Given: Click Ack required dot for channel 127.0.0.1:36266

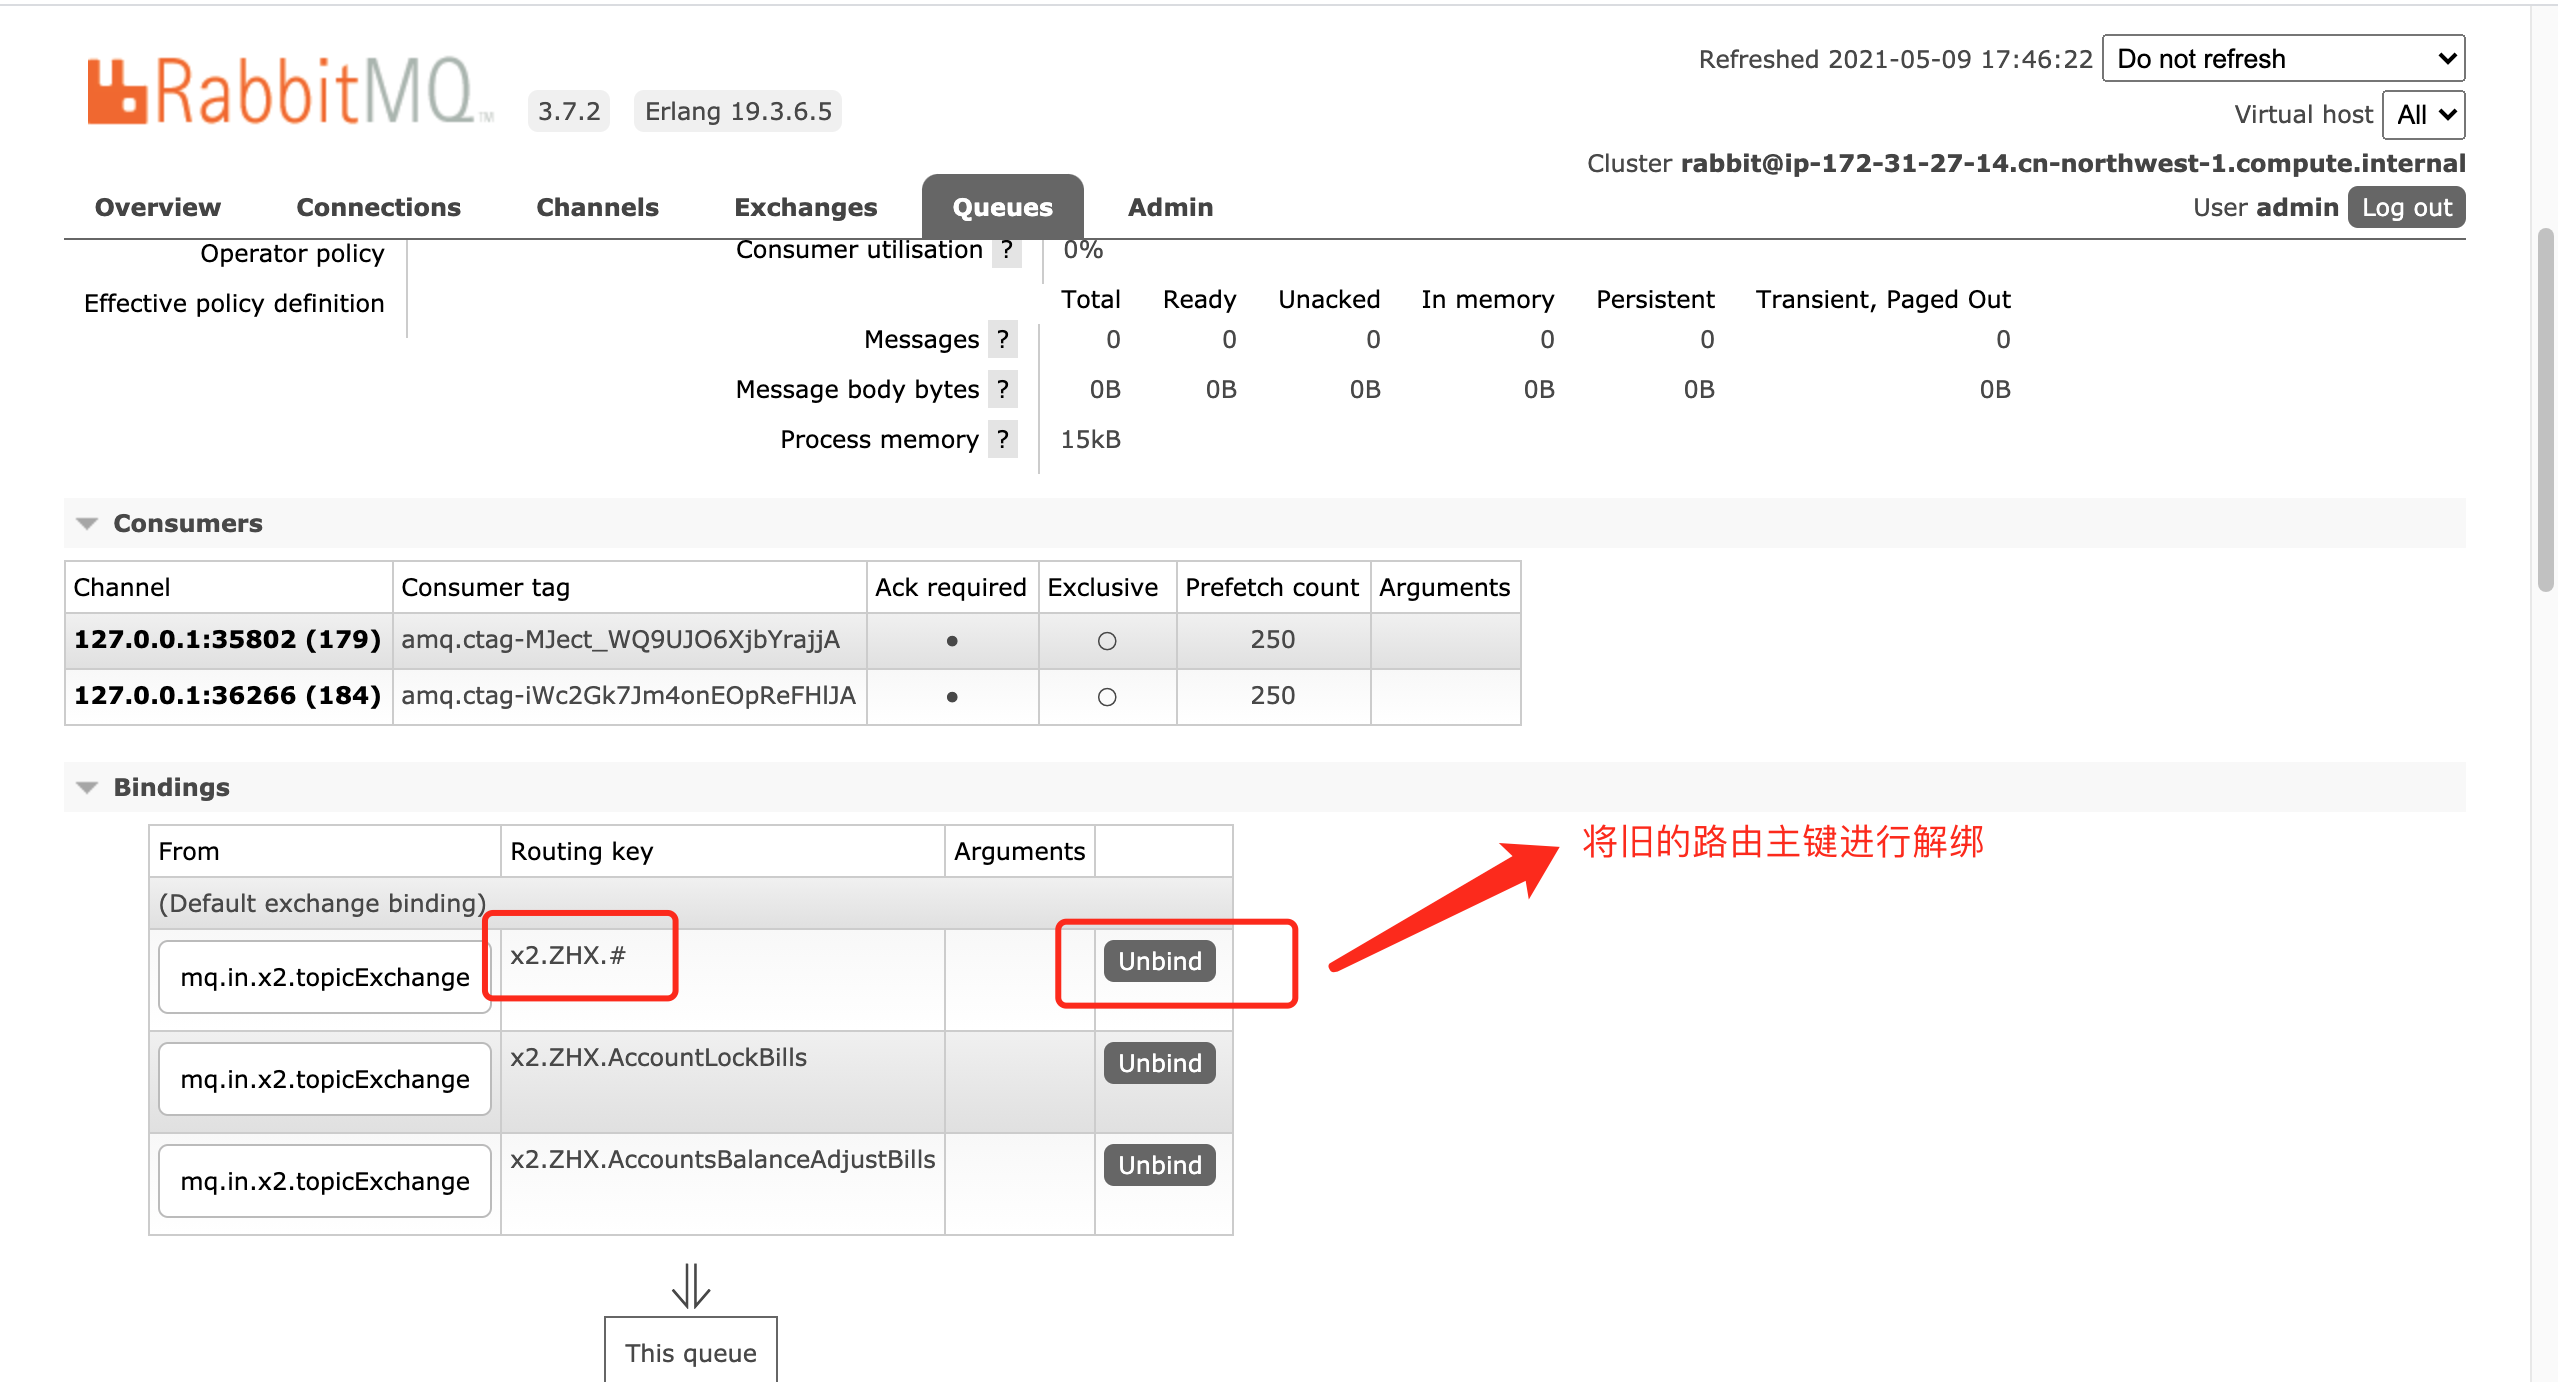Looking at the screenshot, I should point(952,696).
